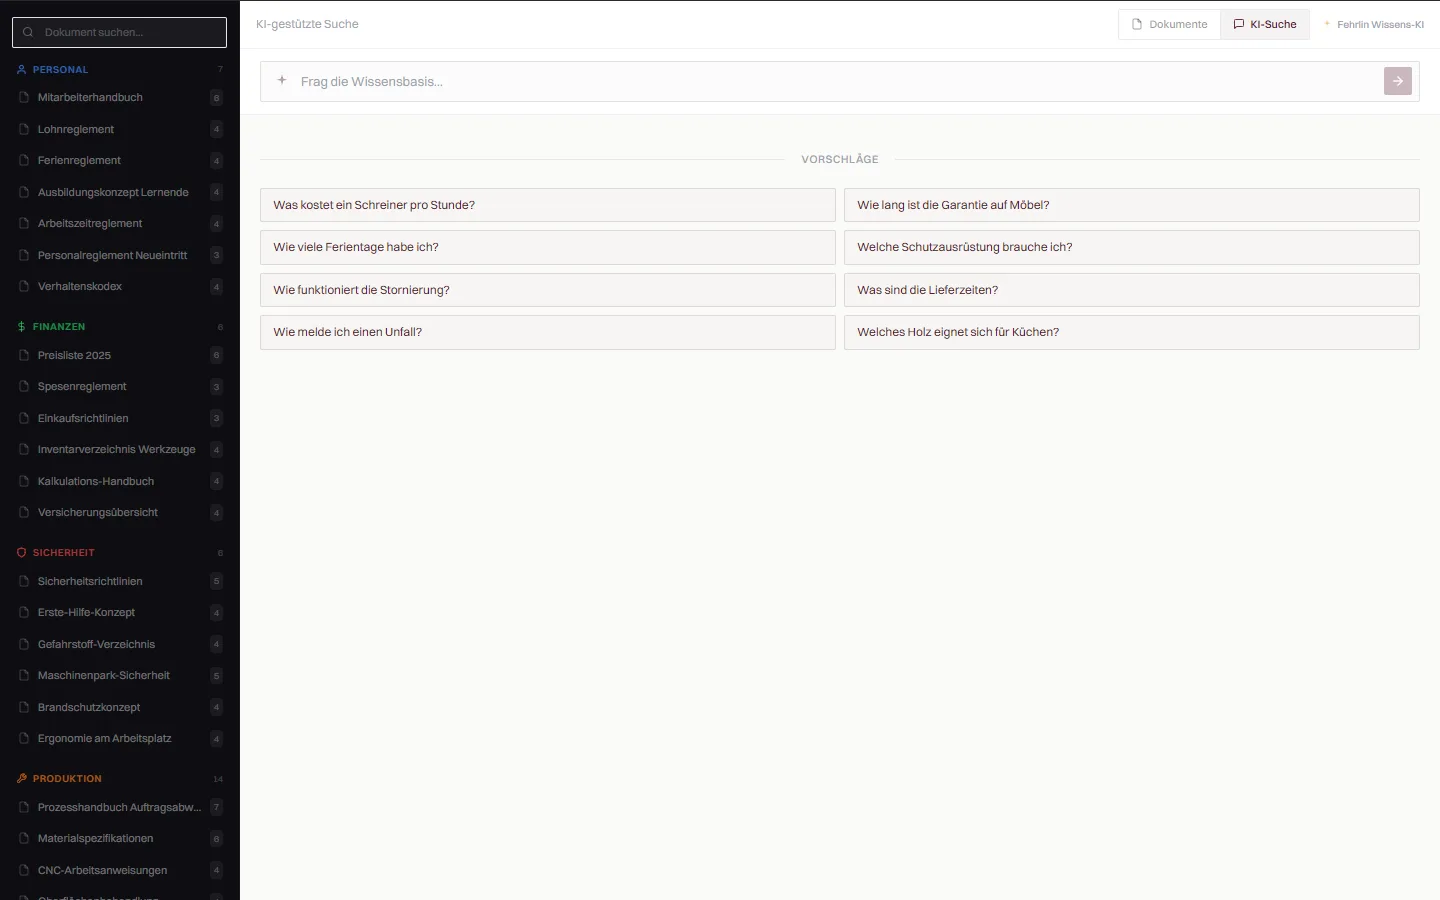Click the Finanzen dollar sign icon
This screenshot has height=900, width=1440.
[x=22, y=327]
